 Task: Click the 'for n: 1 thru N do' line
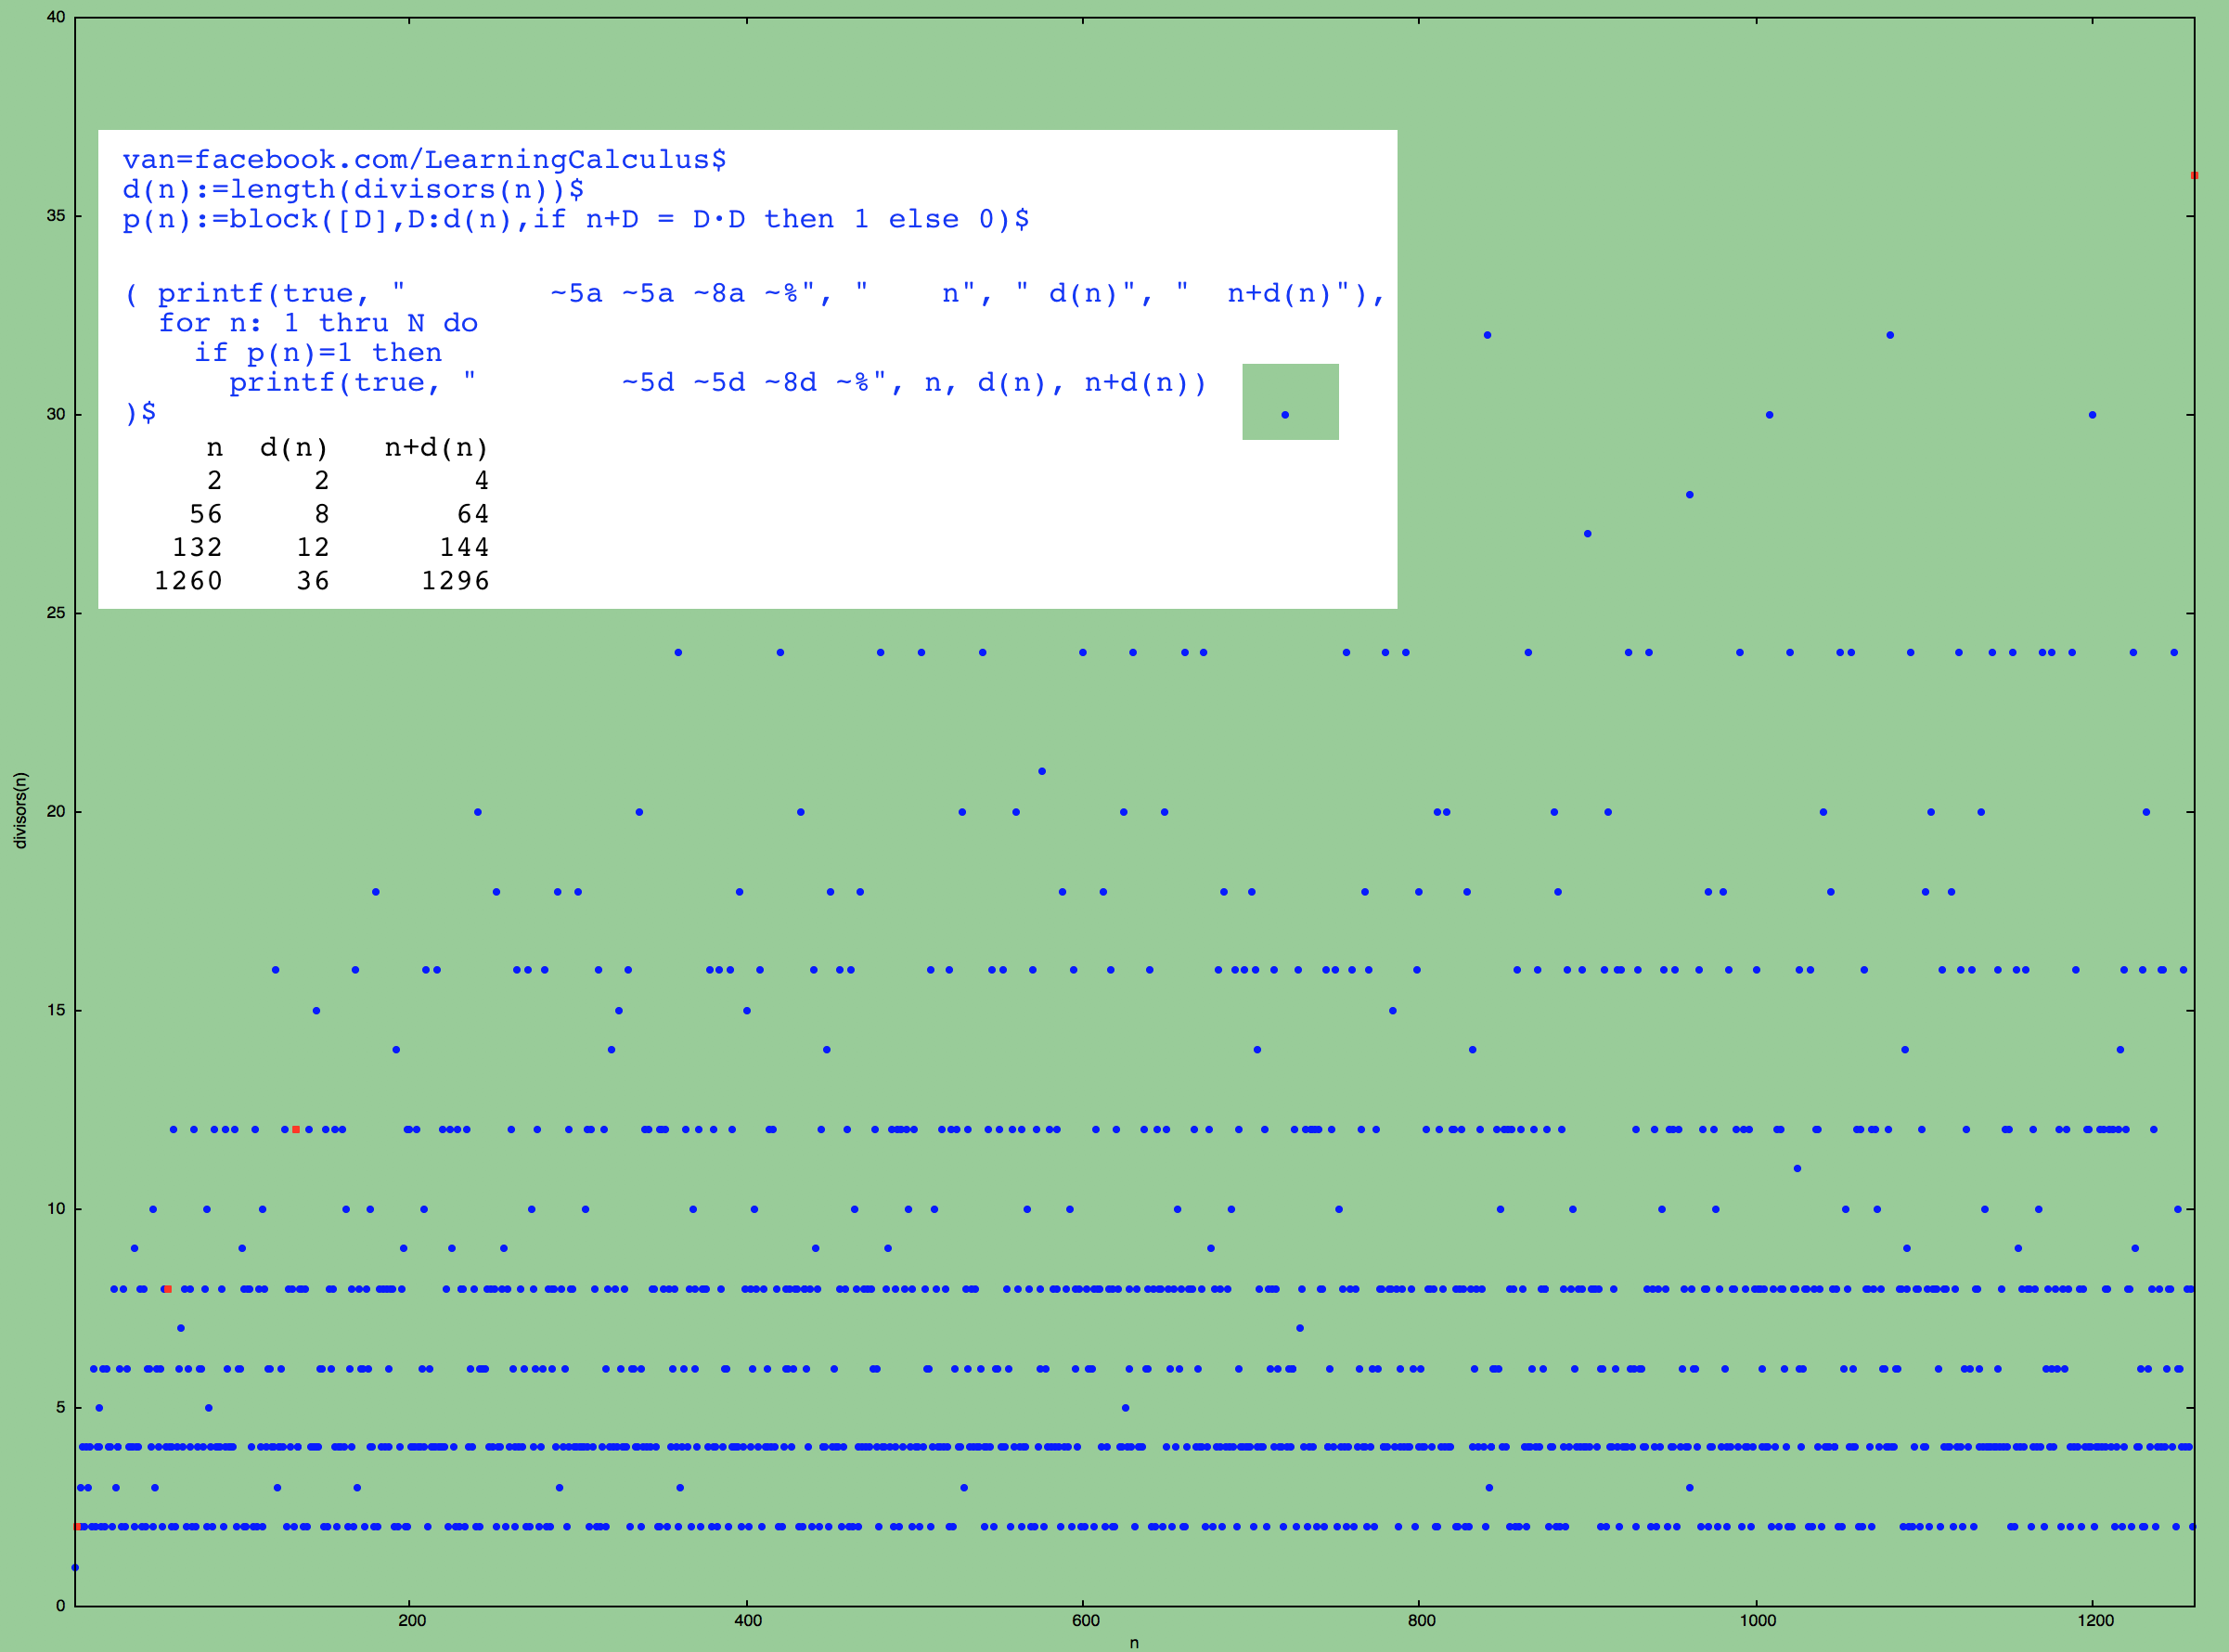pyautogui.click(x=318, y=323)
